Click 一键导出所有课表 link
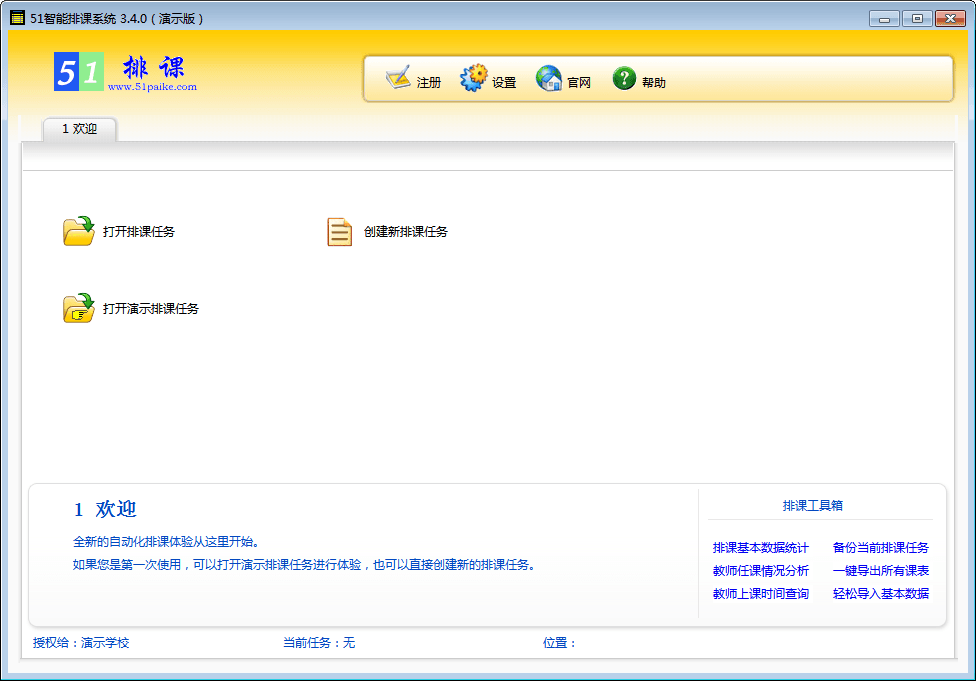The width and height of the screenshot is (976, 681). pos(880,571)
